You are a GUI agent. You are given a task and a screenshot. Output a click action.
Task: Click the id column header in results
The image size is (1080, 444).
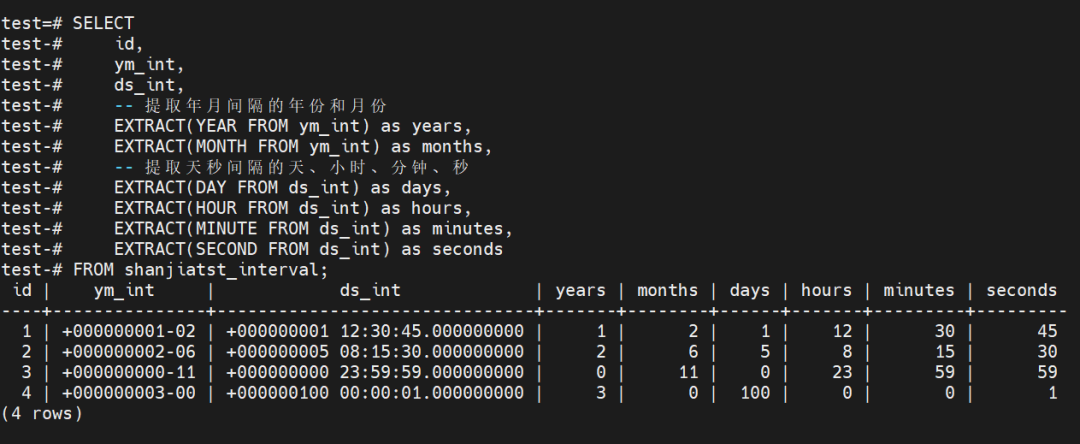[x=22, y=290]
